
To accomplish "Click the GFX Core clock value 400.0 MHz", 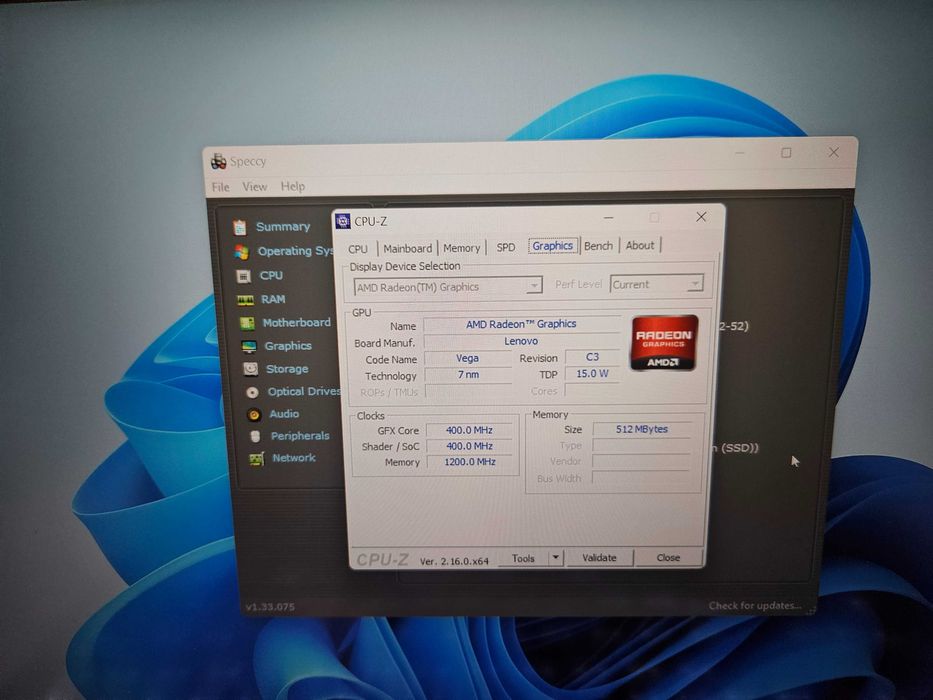I will tap(469, 430).
